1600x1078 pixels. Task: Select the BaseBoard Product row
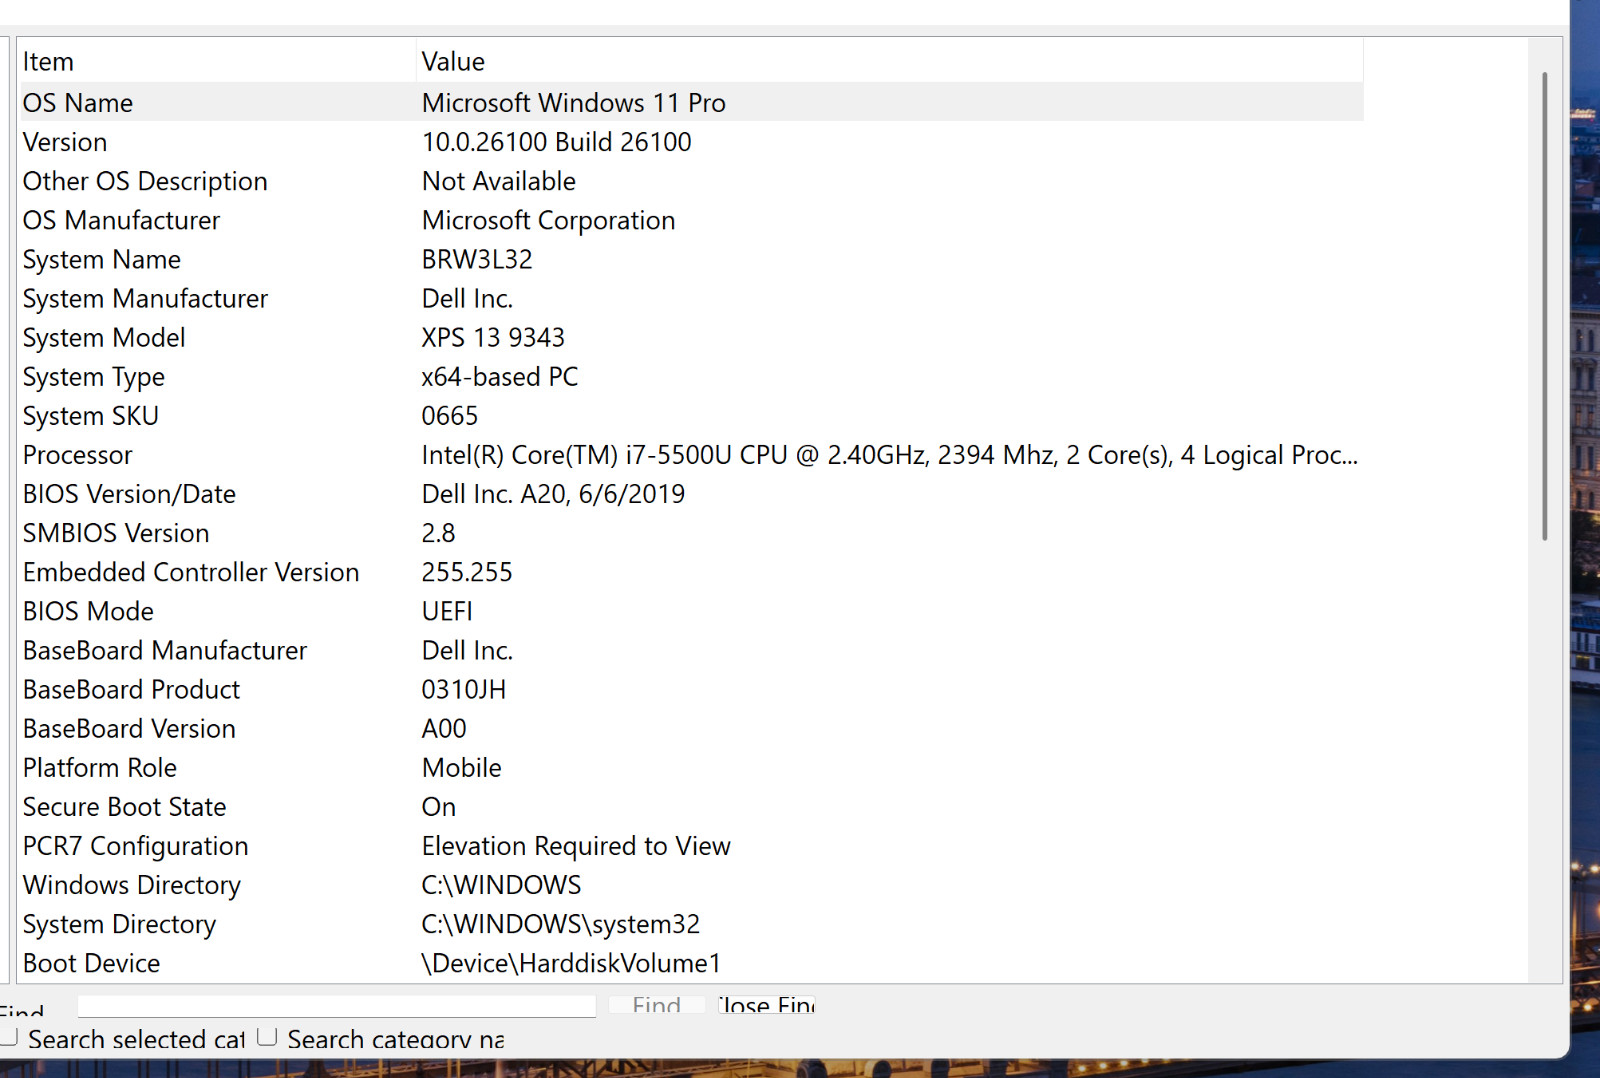(x=691, y=689)
